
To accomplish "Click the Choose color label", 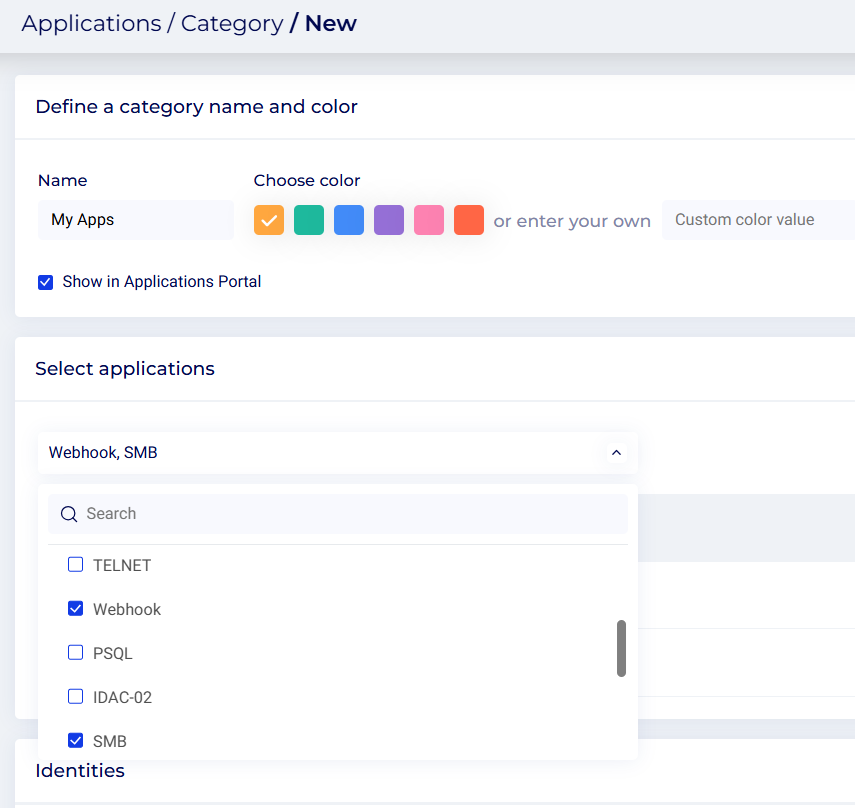I will [306, 180].
